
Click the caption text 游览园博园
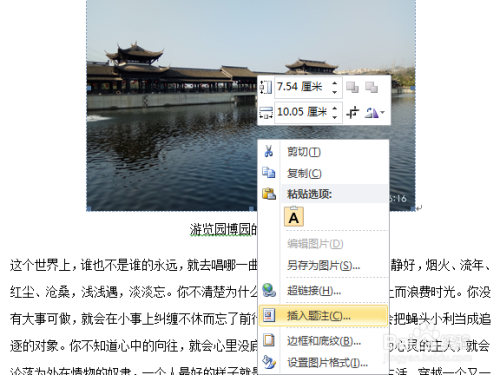coord(219,229)
